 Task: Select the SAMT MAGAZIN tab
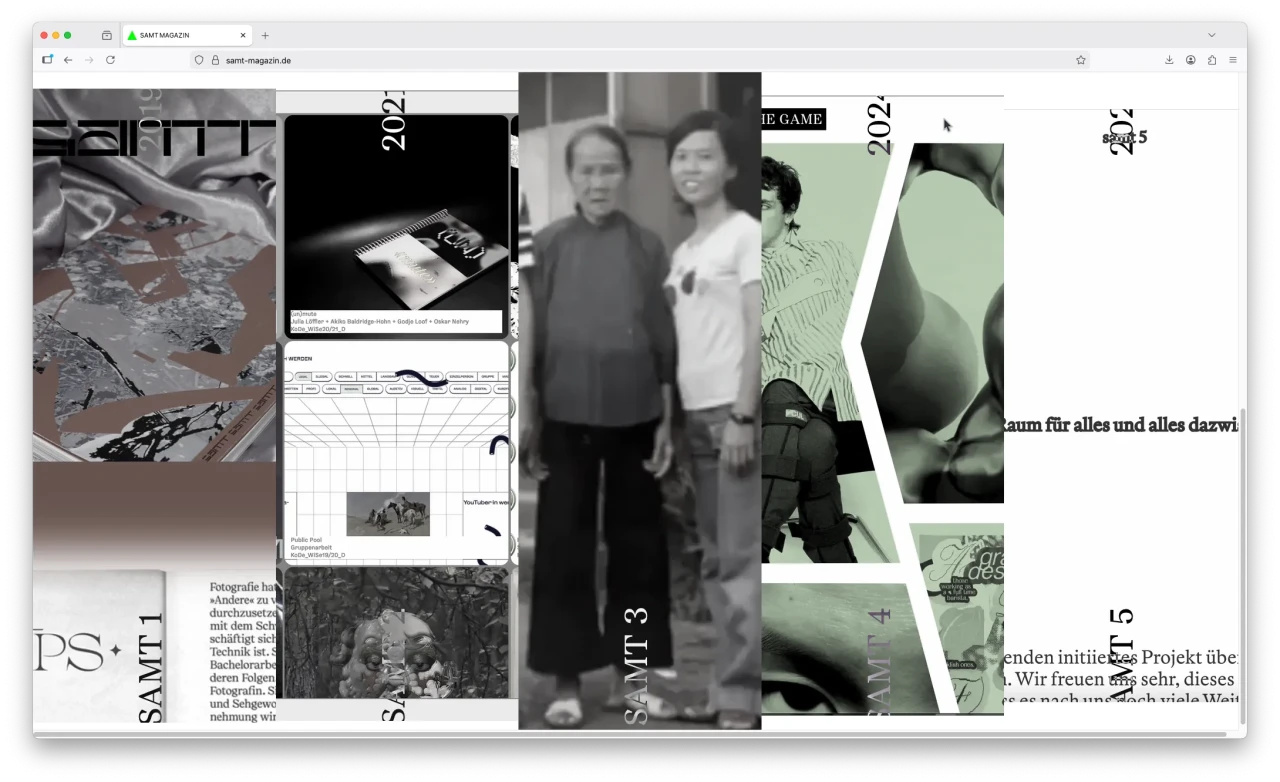(x=180, y=35)
